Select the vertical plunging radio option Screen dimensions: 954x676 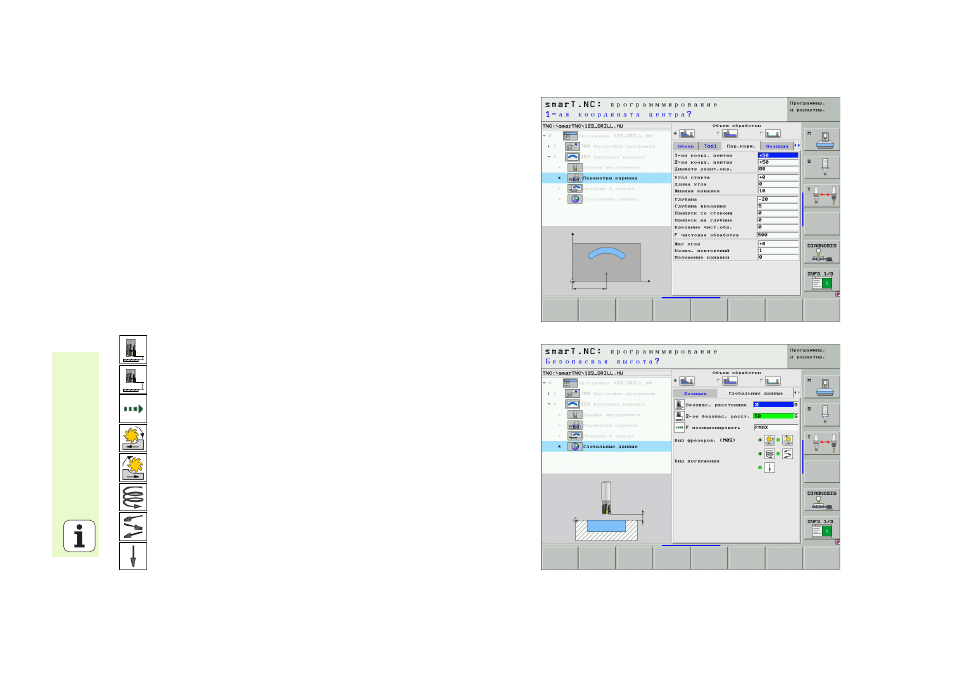760,468
